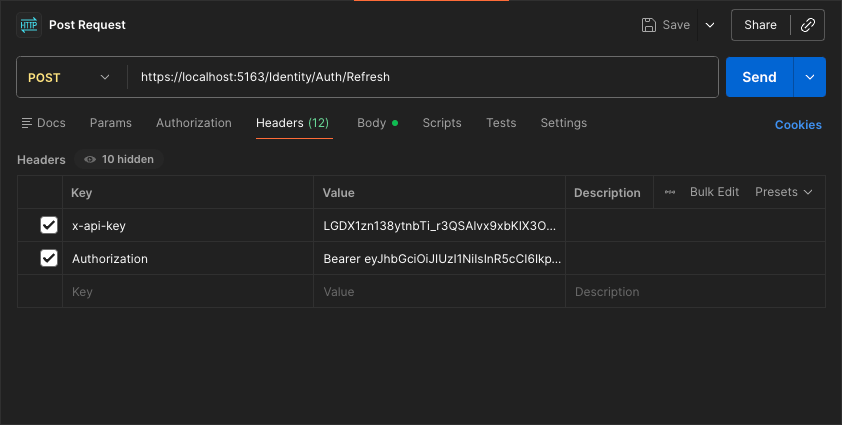
Task: Copy the request link using the chain icon
Action: (808, 25)
